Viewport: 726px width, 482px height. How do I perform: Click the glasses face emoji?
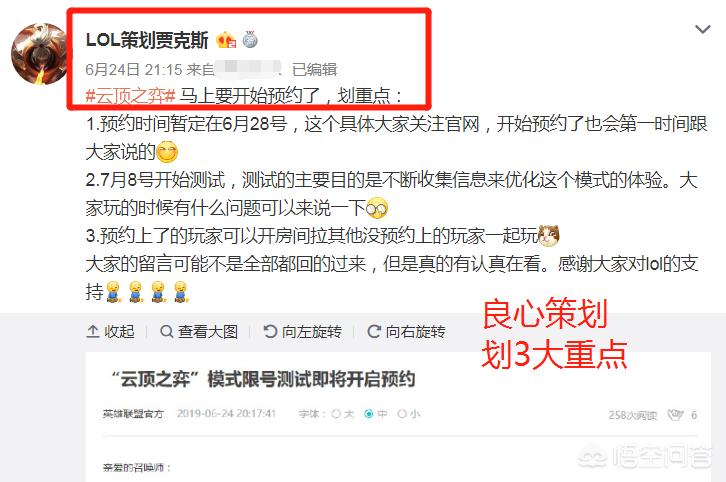(377, 208)
